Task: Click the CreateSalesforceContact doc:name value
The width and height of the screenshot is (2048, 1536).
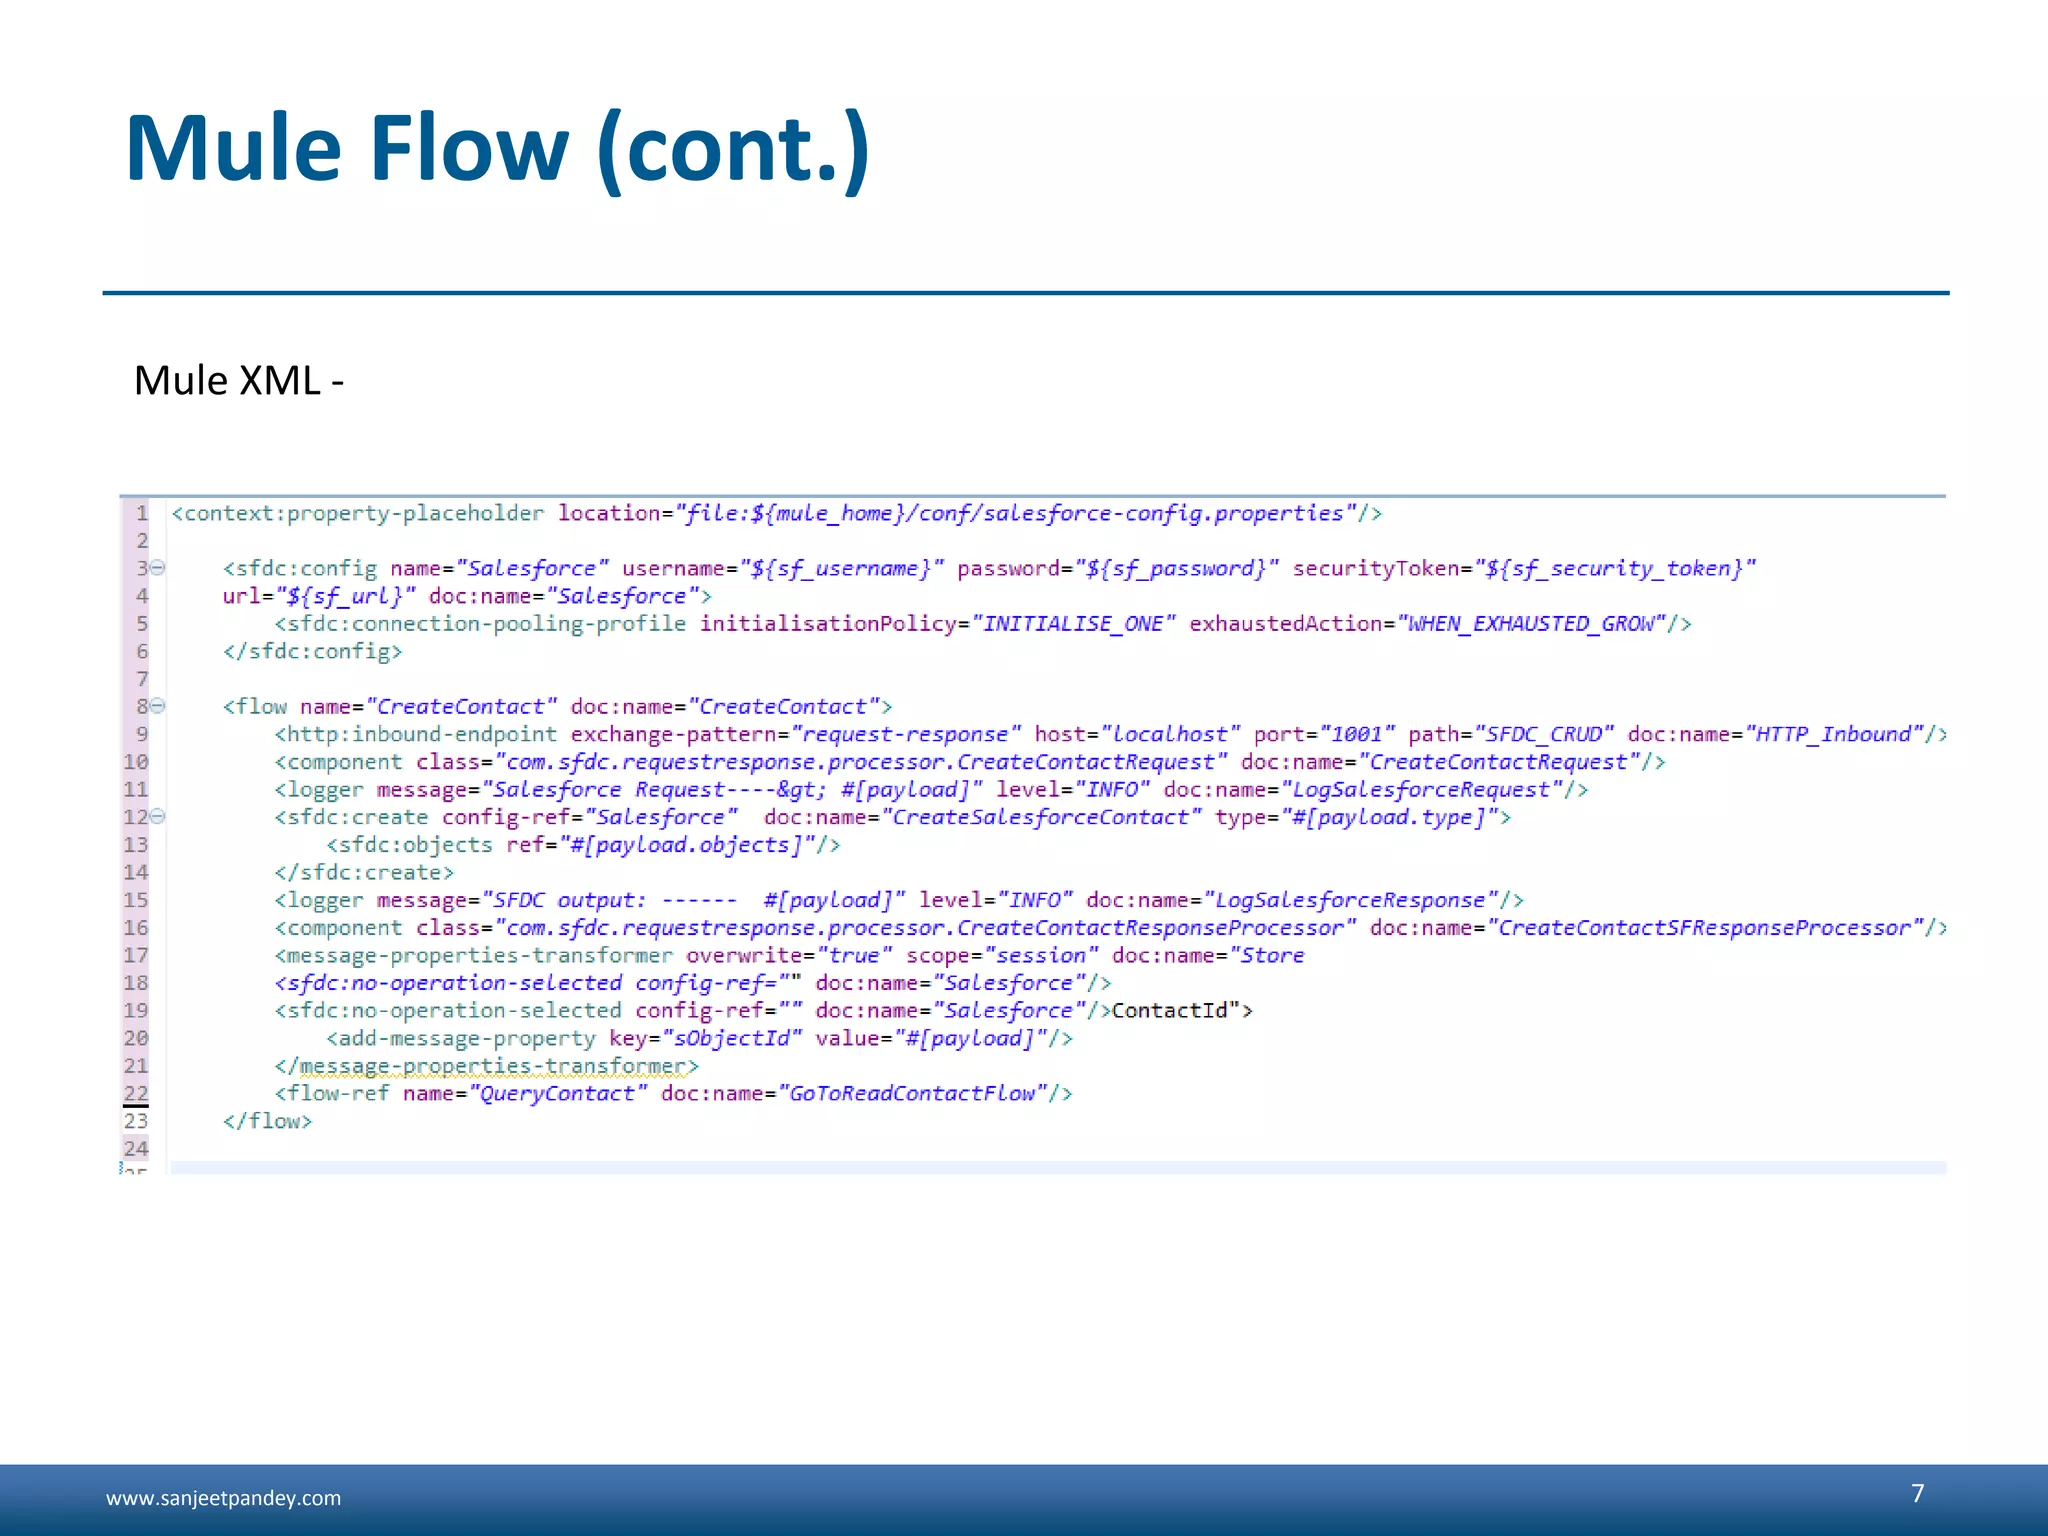Action: click(x=1041, y=817)
